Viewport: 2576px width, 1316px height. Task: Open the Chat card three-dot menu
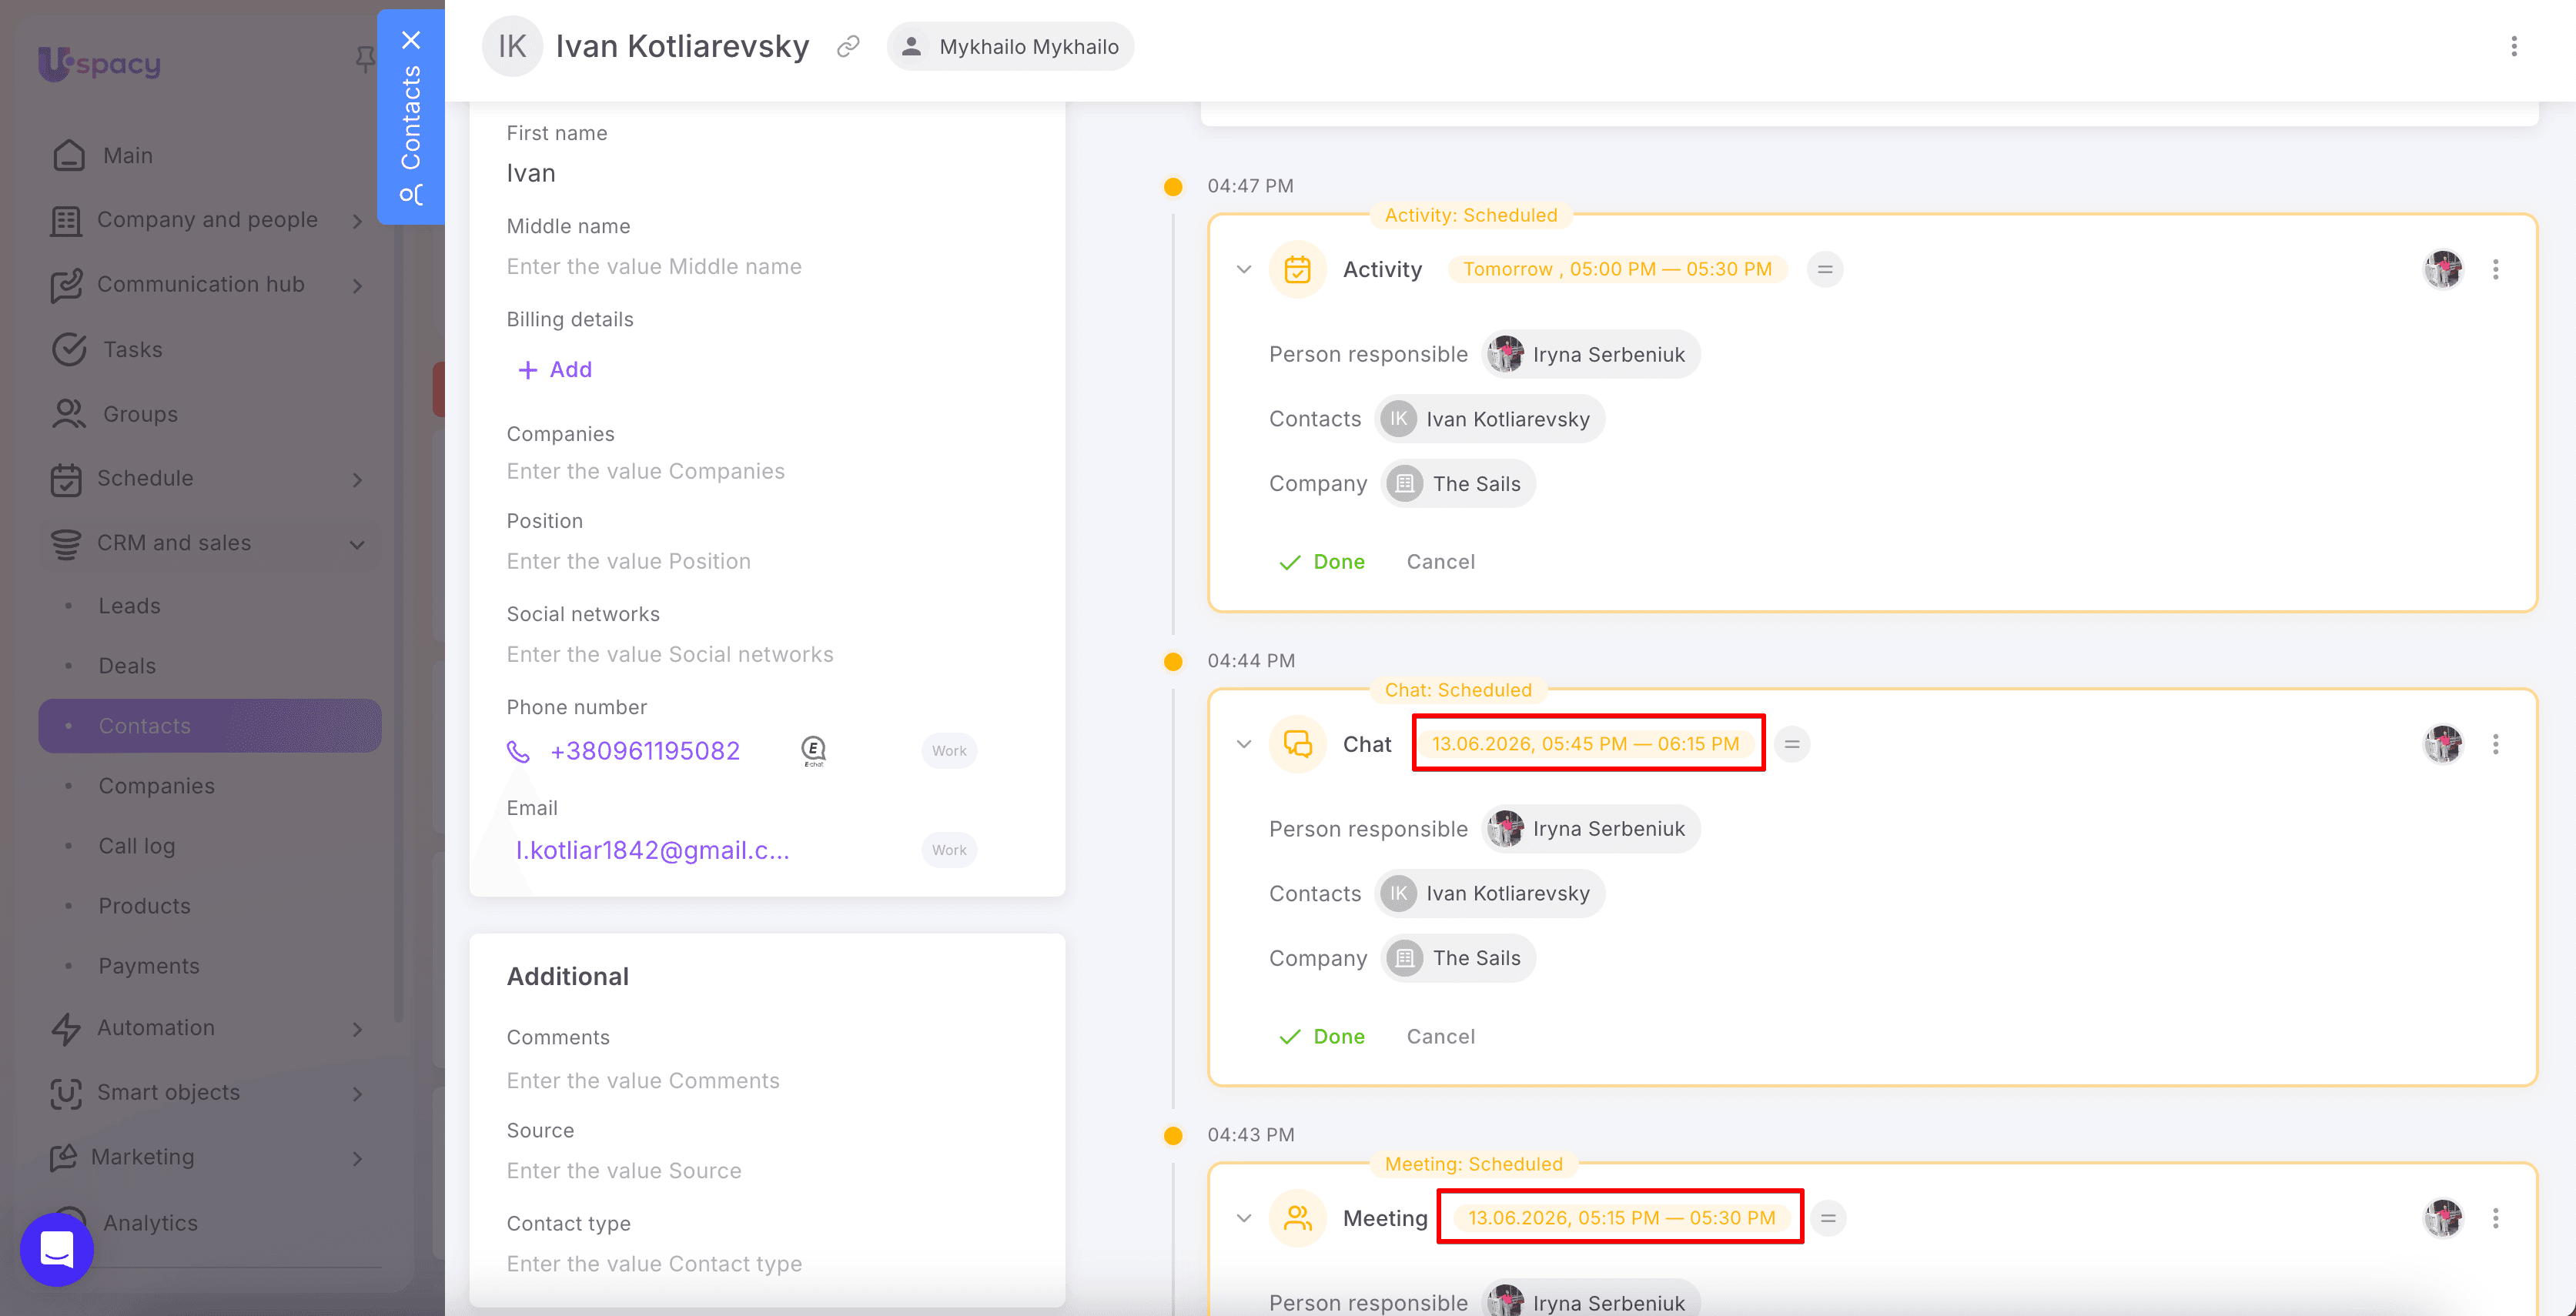[x=2496, y=744]
